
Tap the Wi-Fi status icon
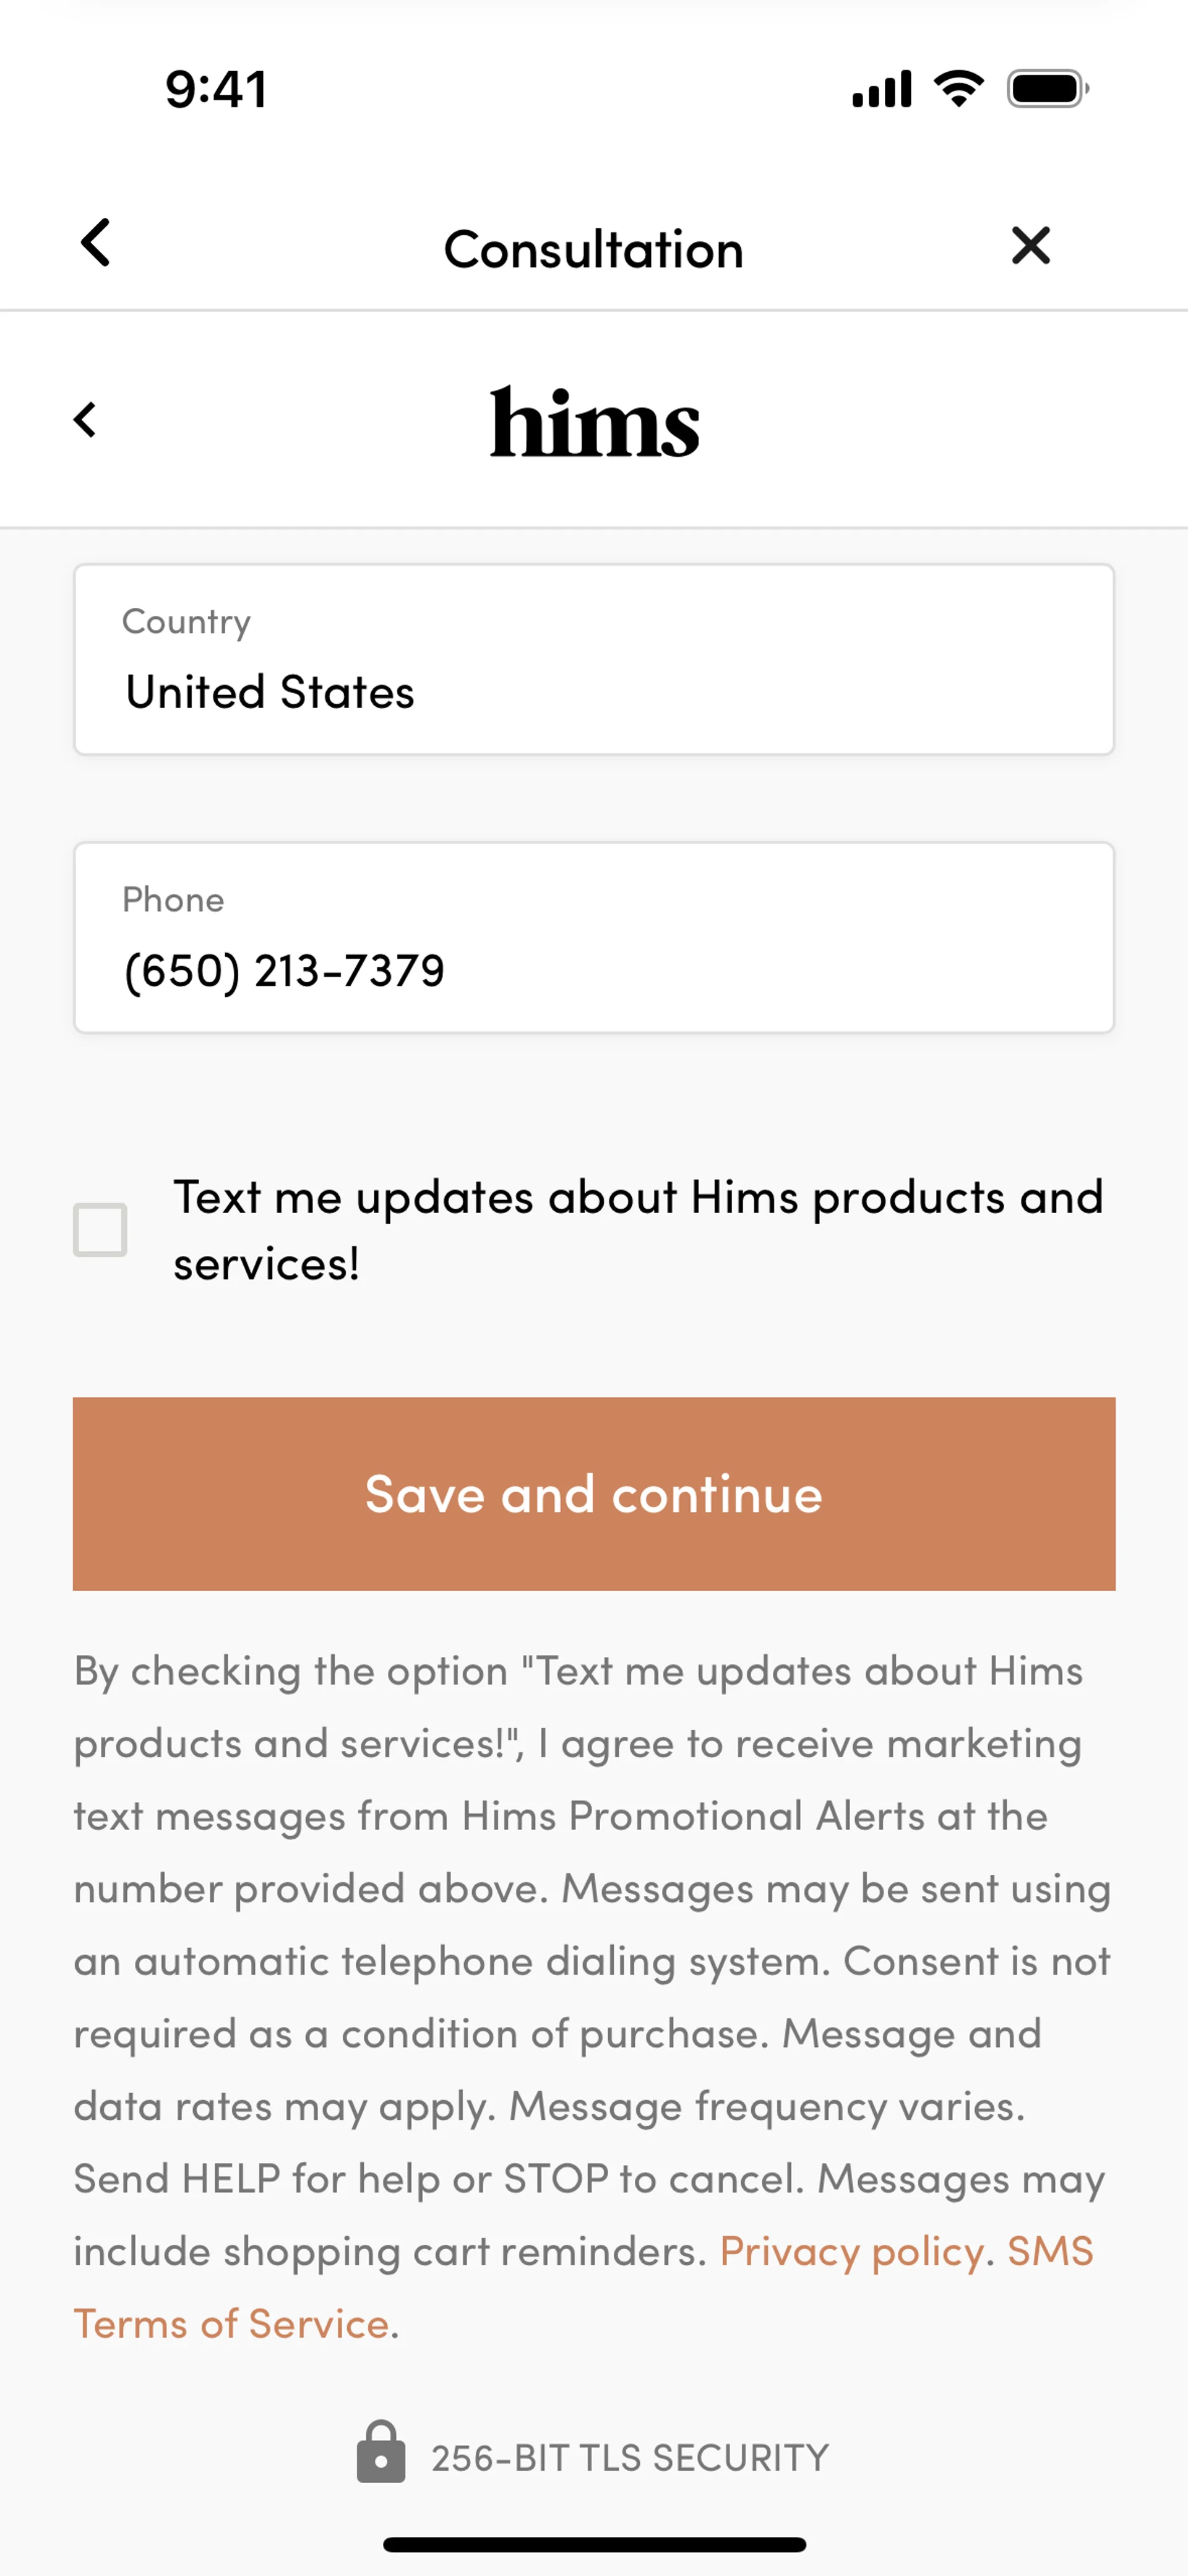958,89
